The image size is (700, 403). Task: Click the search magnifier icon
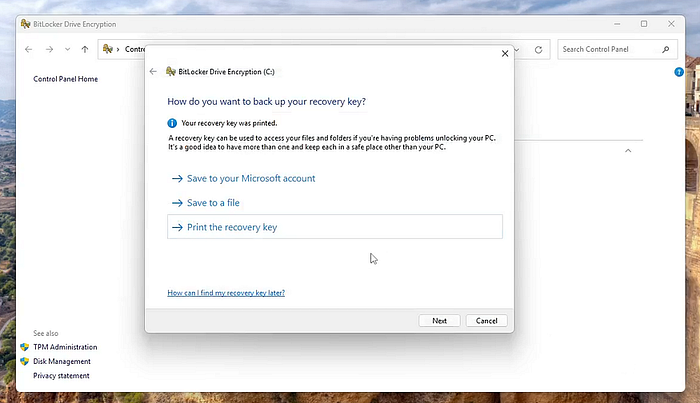pos(666,49)
